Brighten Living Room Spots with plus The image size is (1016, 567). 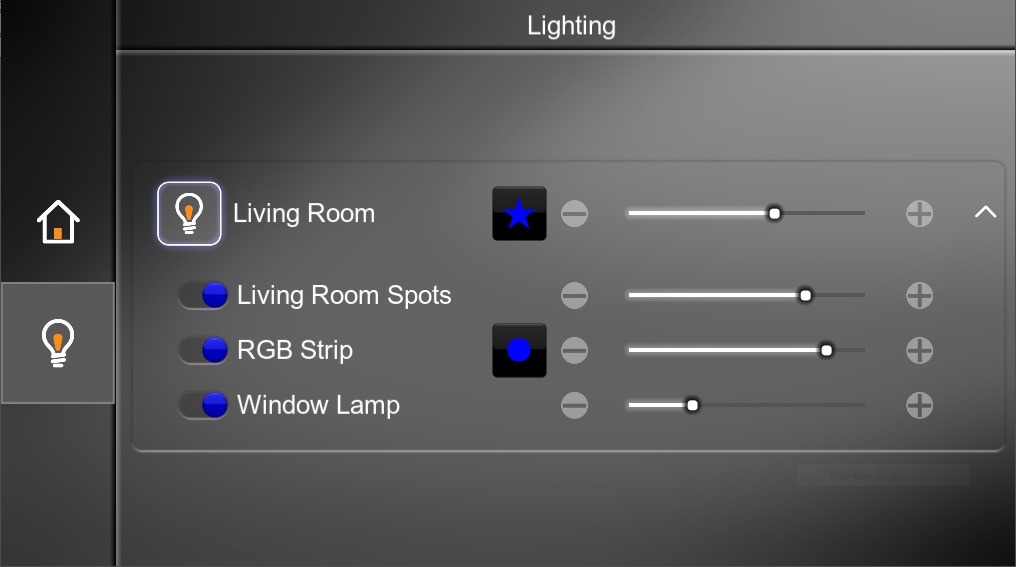(x=919, y=295)
